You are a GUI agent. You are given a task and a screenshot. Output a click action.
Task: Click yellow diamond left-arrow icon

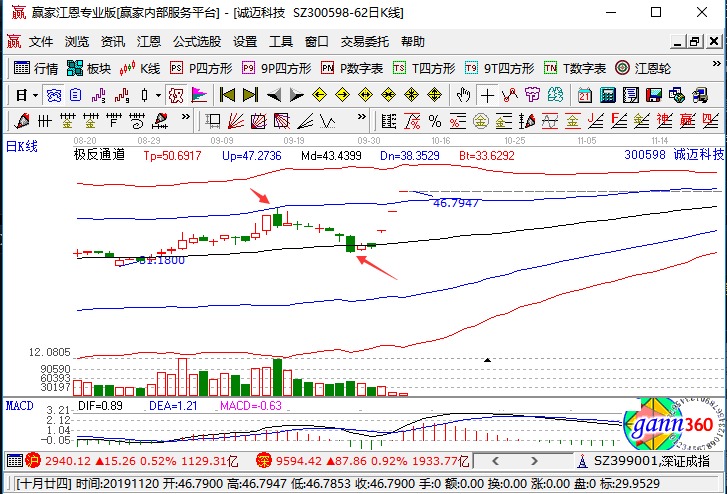[319, 96]
